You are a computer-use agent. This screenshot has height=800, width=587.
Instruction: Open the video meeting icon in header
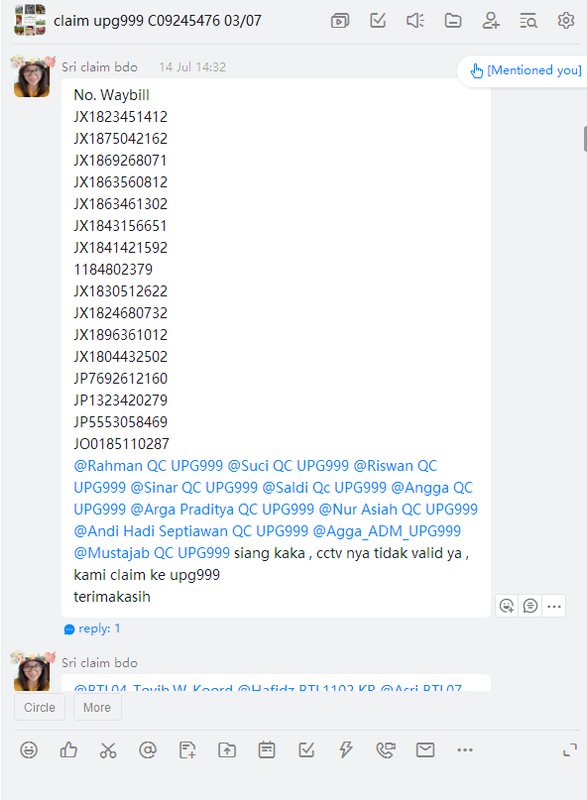point(340,21)
